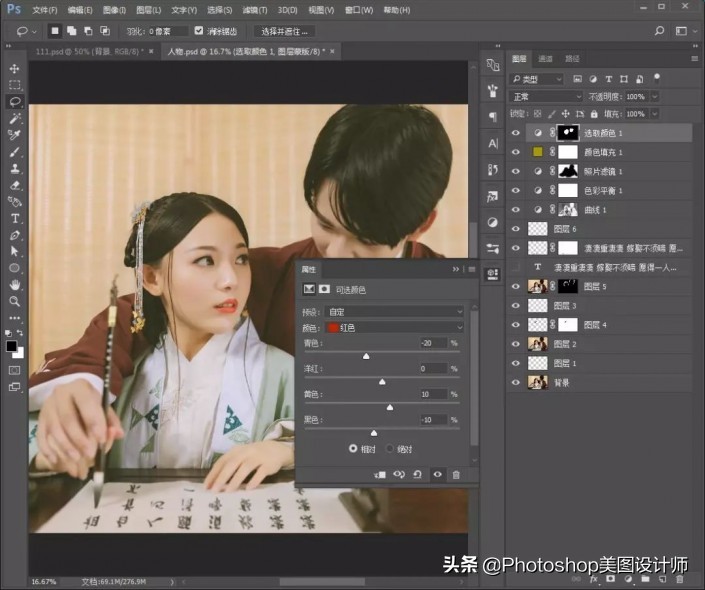Screen dimensions: 705x590
Task: Open the 填充 fill dropdown arrow
Action: [x=655, y=114]
